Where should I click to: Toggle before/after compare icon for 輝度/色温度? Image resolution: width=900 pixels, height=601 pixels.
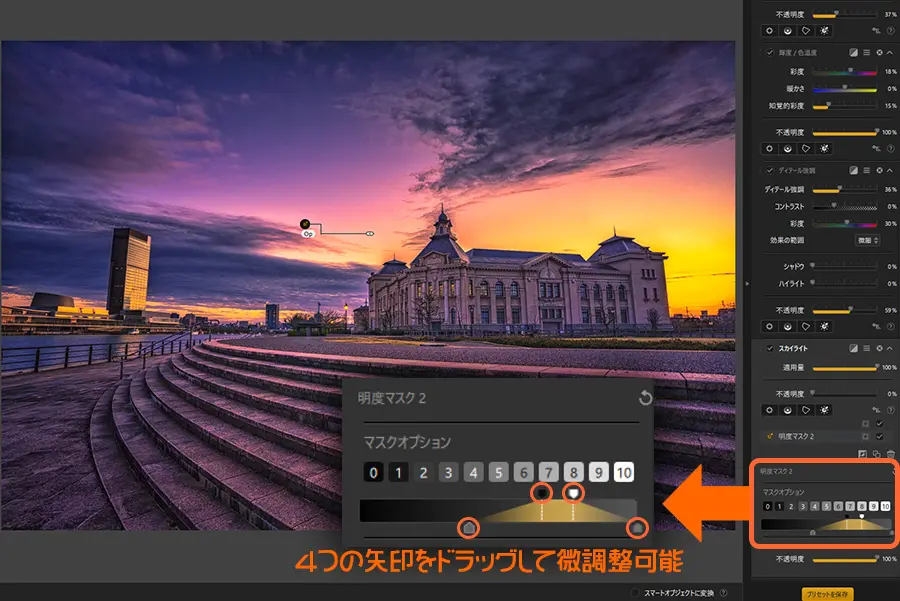pyautogui.click(x=854, y=53)
